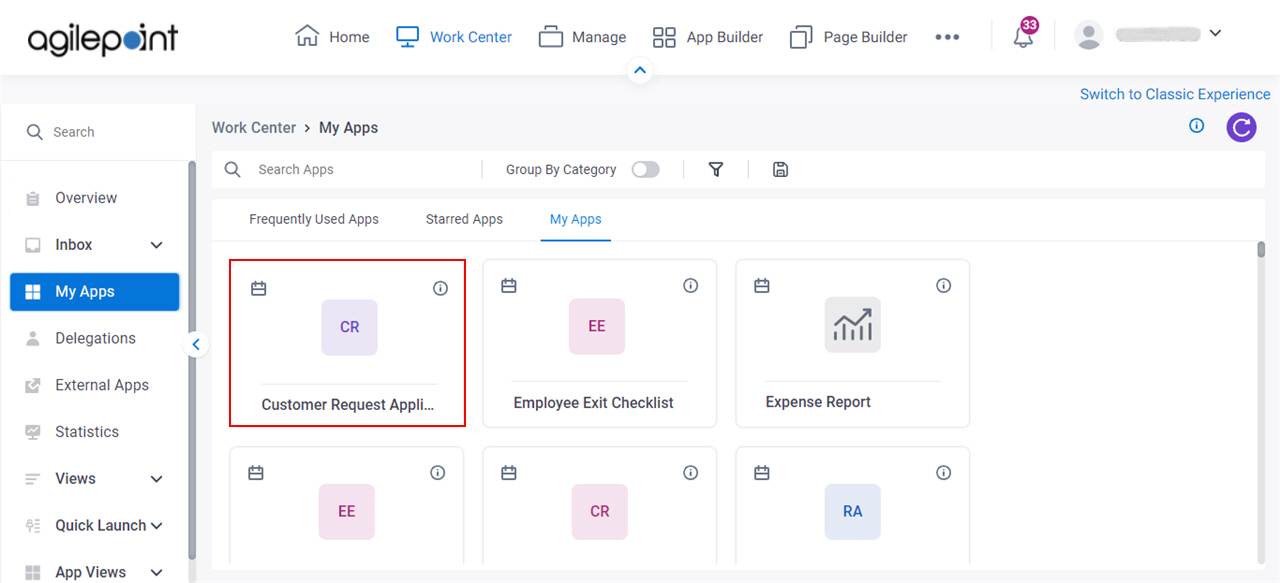Viewport: 1280px width, 583px height.
Task: Collapse the sidebar with the left chevron
Action: 196,345
